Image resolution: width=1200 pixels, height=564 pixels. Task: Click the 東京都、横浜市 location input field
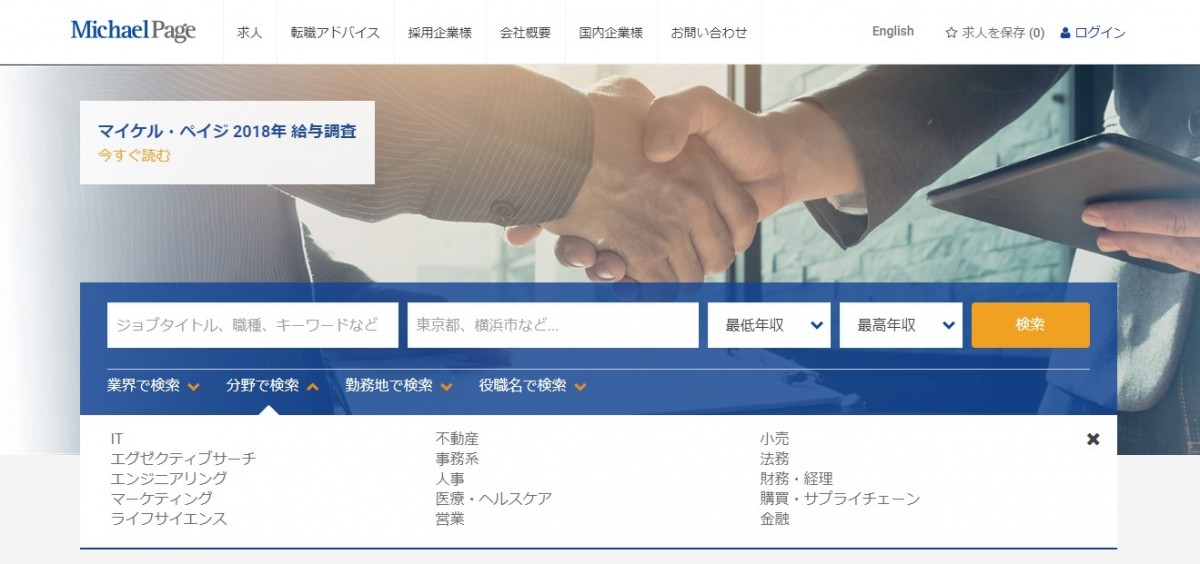point(553,325)
